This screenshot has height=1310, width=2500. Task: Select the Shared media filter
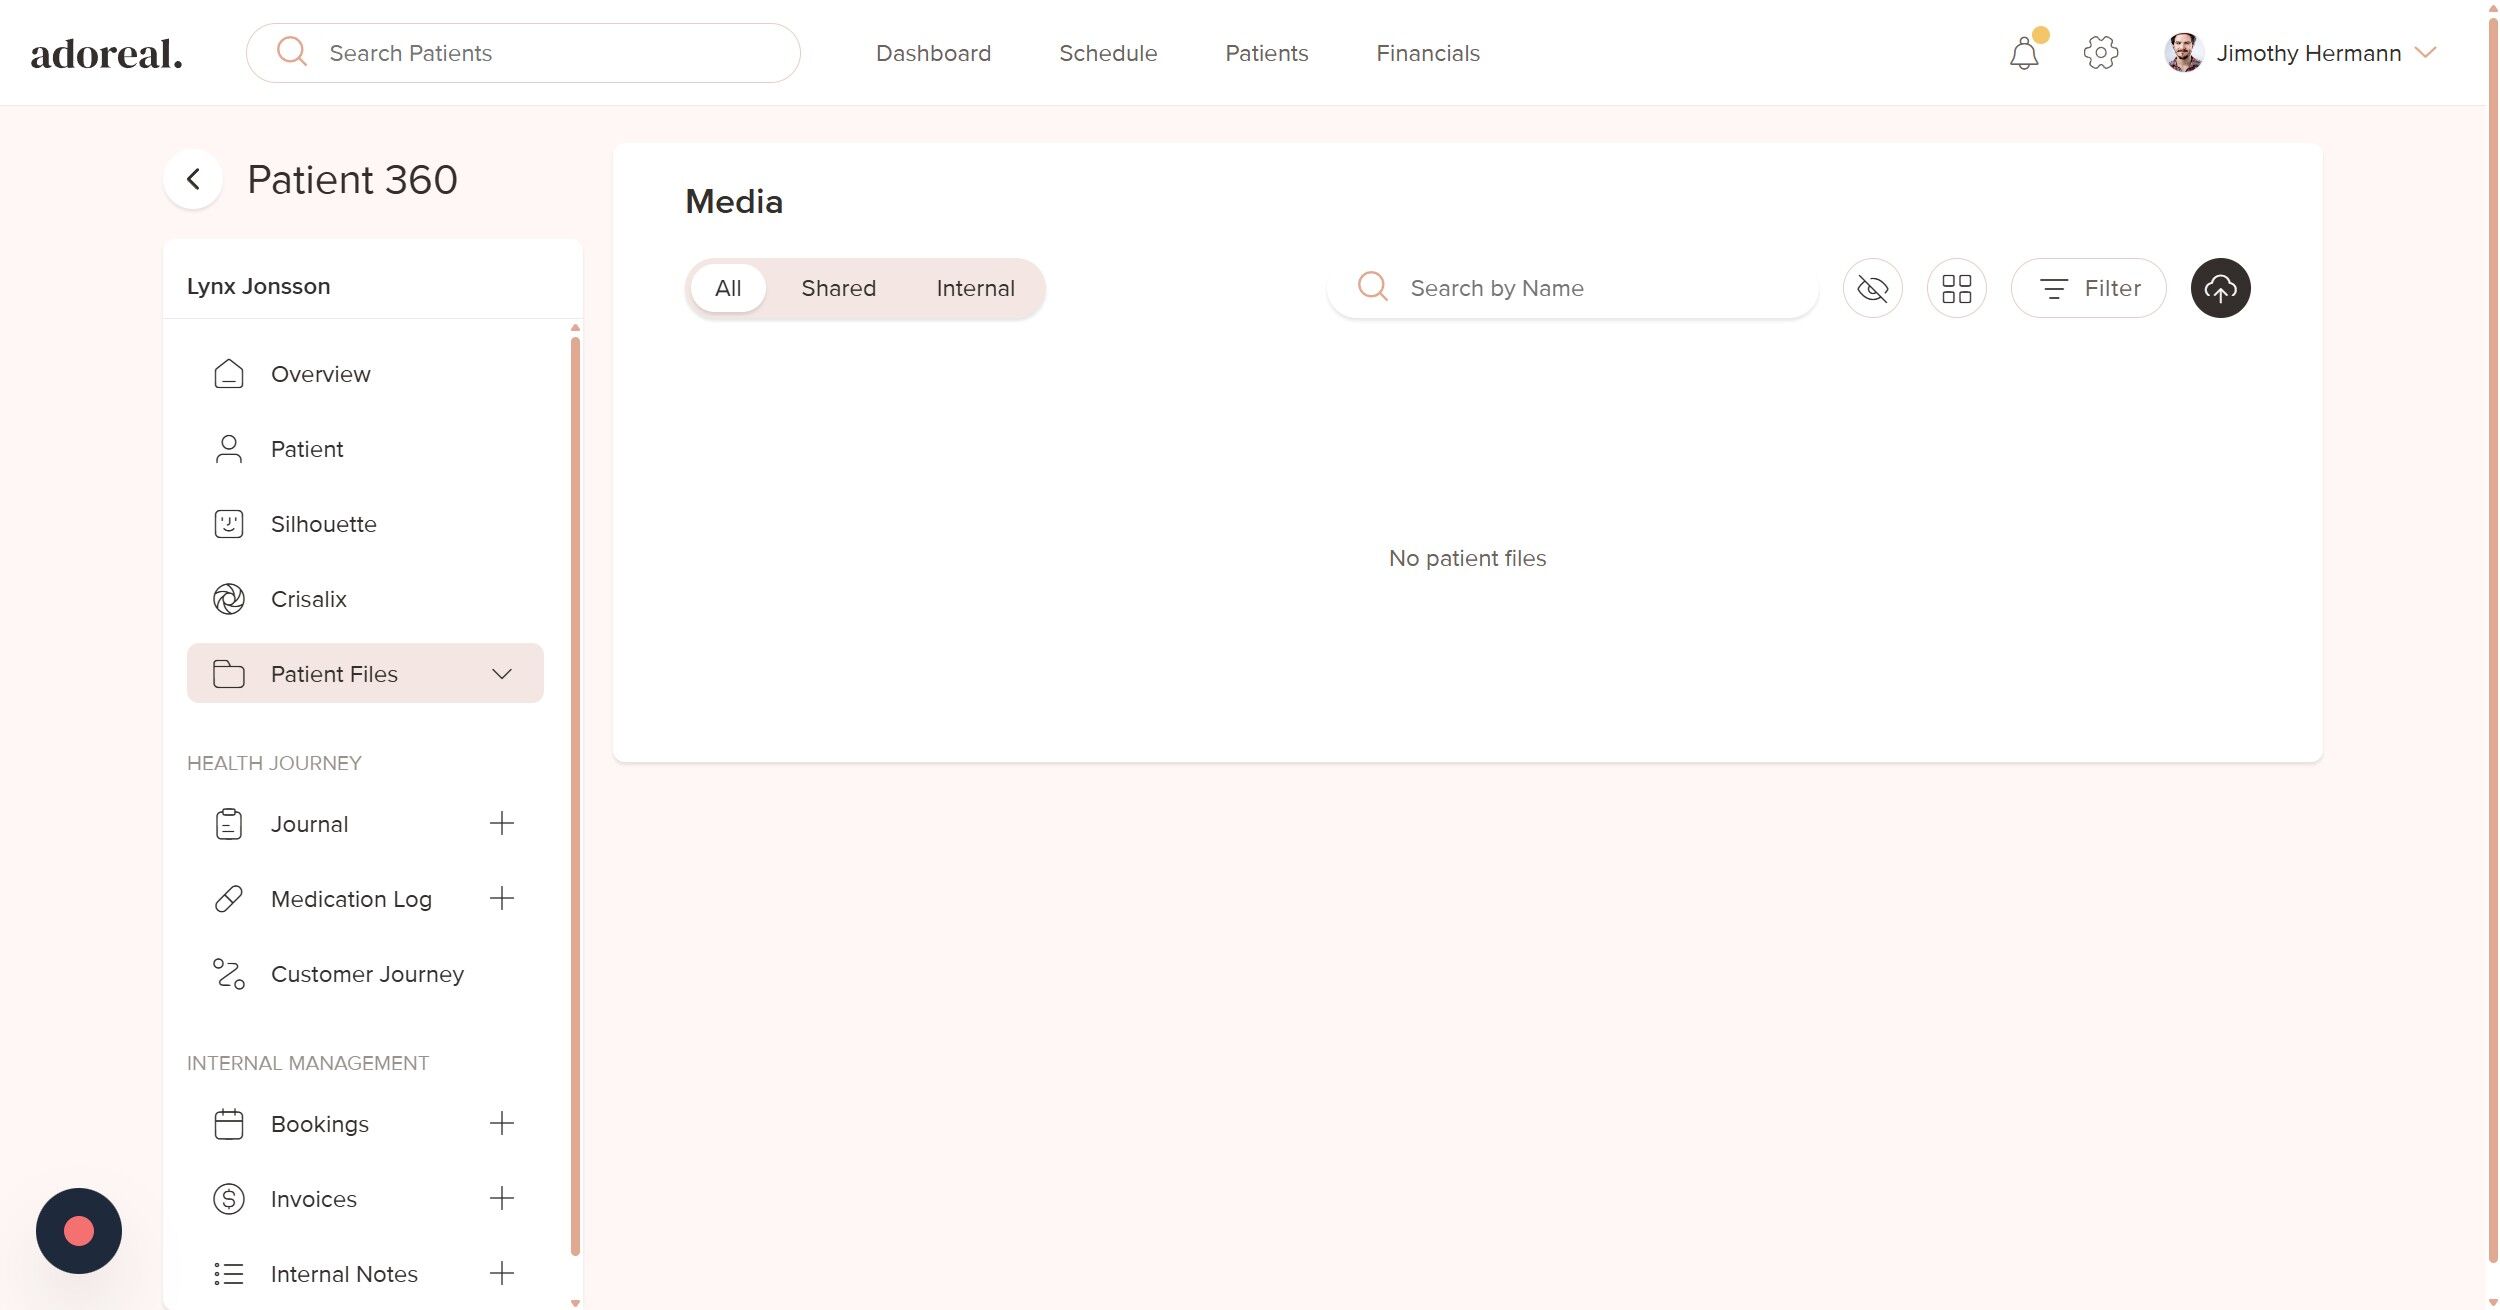(x=837, y=288)
